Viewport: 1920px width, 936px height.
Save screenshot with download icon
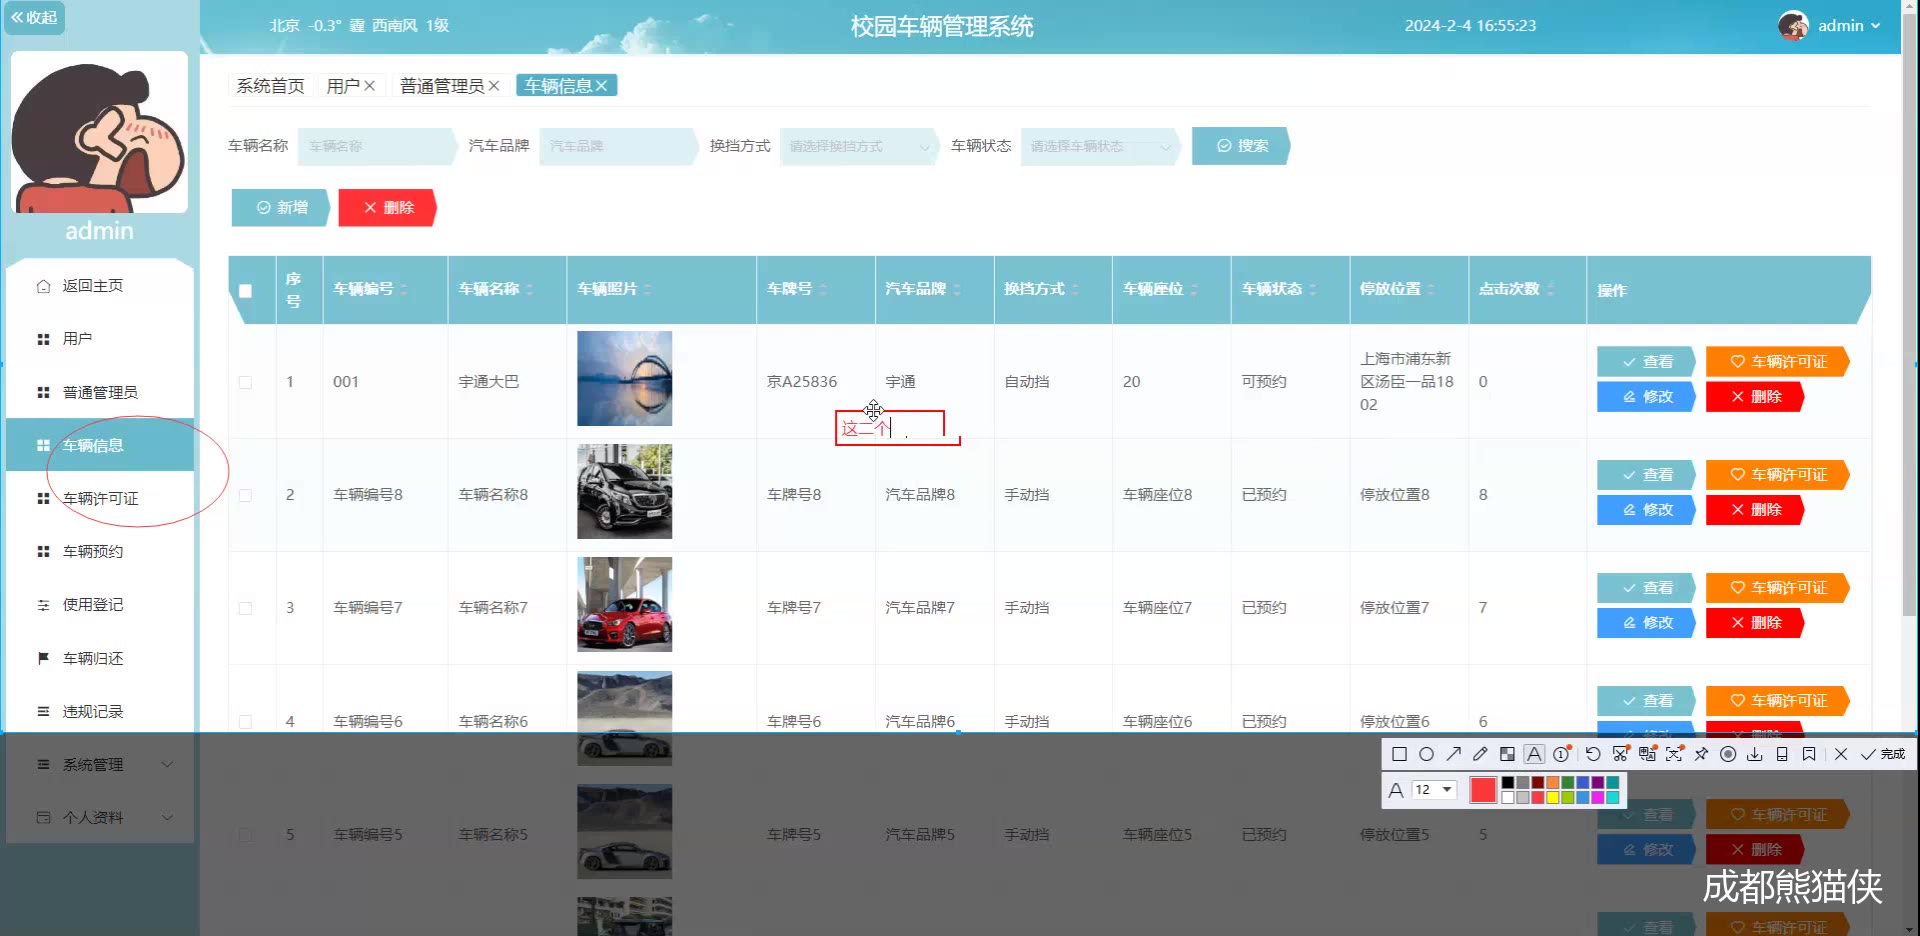[x=1755, y=755]
